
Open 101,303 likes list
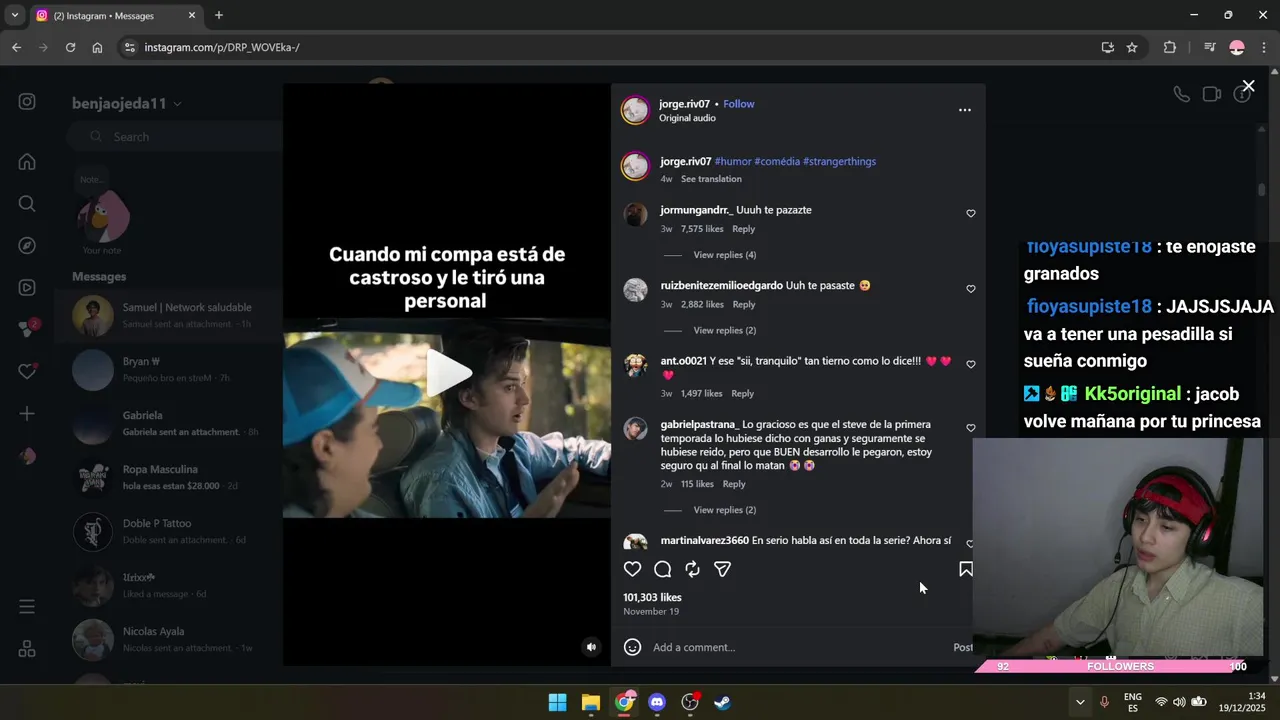tap(652, 597)
